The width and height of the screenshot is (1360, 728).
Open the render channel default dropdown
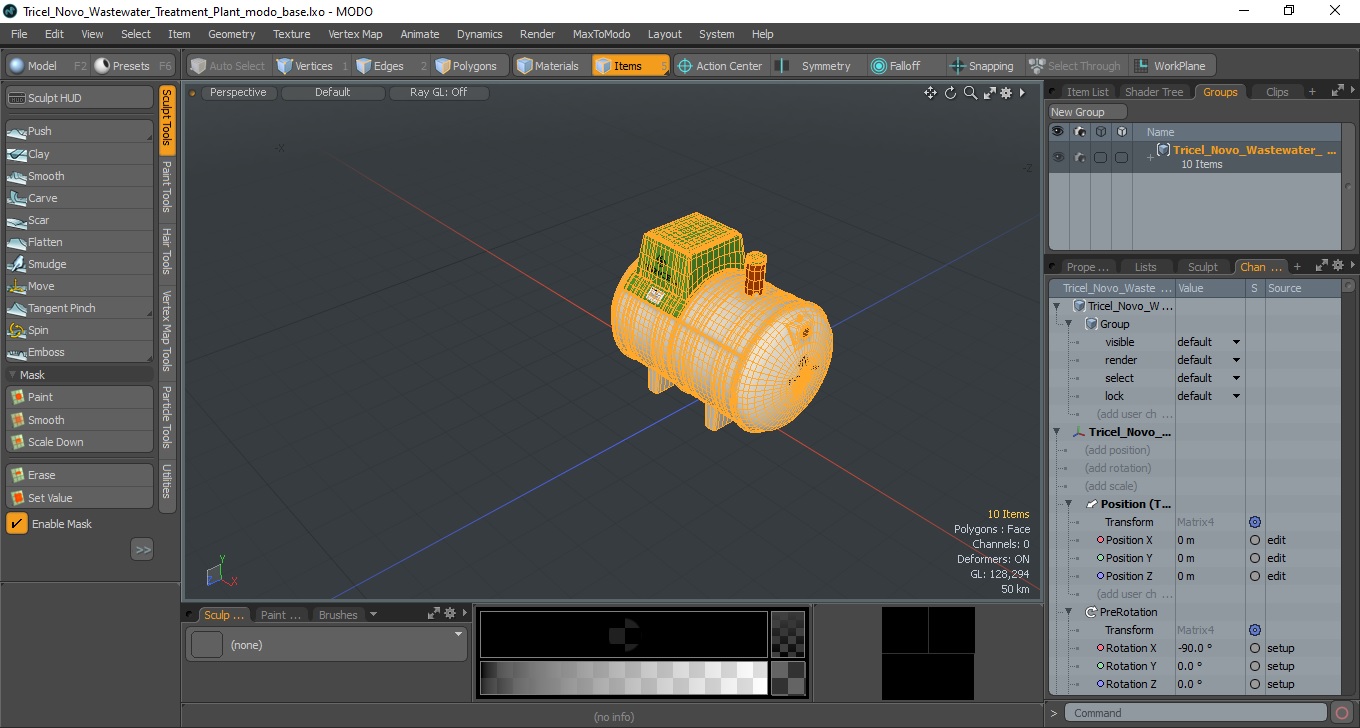click(1209, 360)
